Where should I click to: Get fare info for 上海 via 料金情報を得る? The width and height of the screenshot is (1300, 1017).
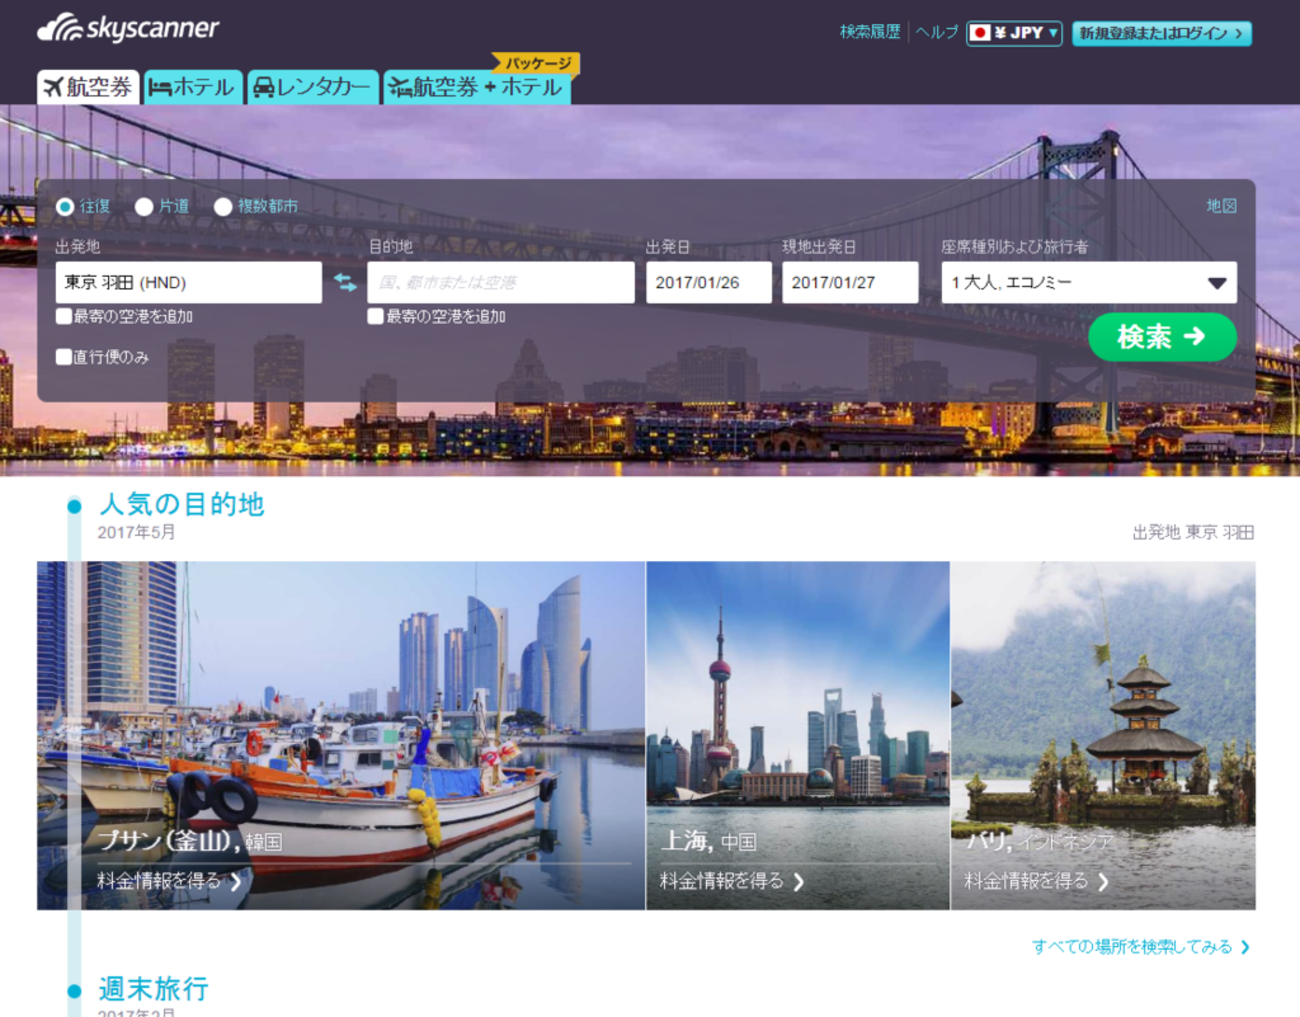click(732, 881)
